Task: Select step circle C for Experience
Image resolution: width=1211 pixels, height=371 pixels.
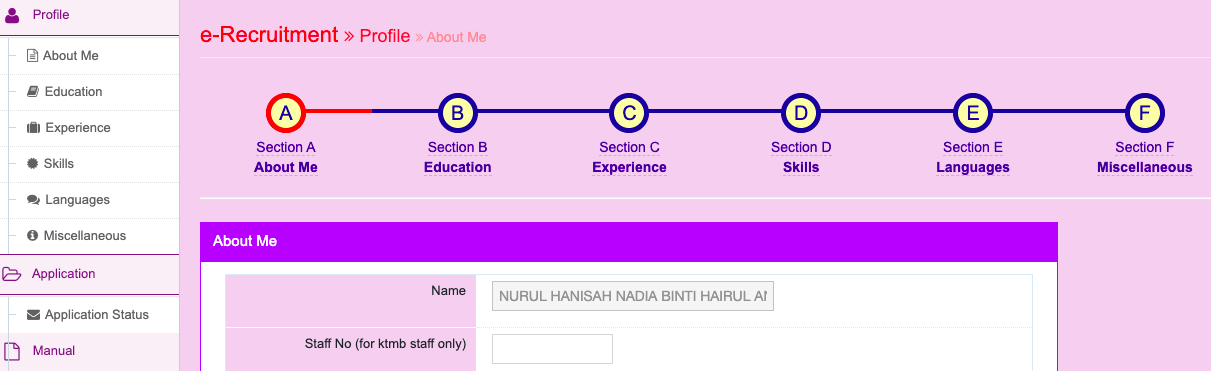Action: (x=629, y=113)
